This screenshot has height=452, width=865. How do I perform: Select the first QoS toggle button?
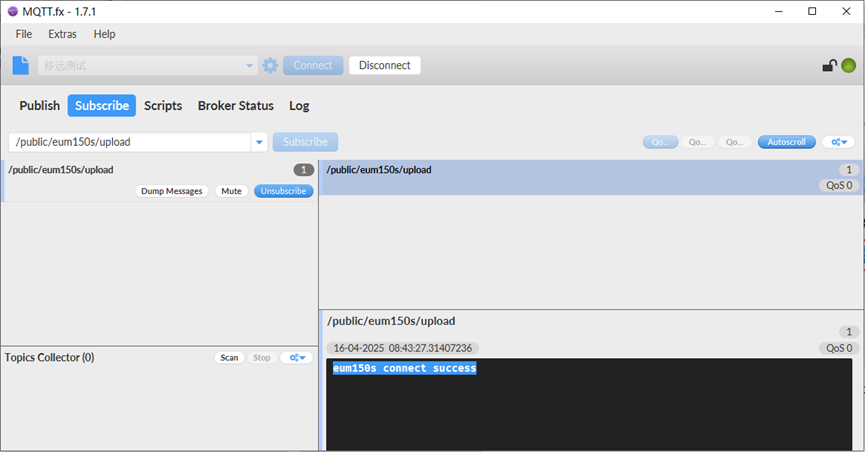pyautogui.click(x=660, y=142)
